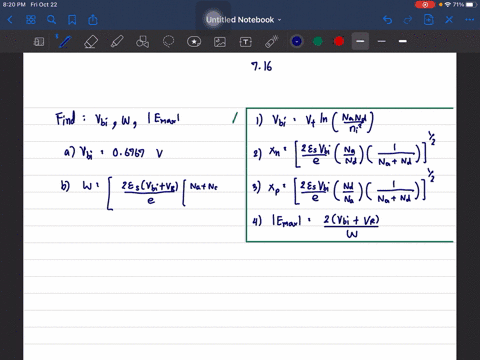Choose the dark blue pen color
This screenshot has height=360, width=480.
coord(297,41)
